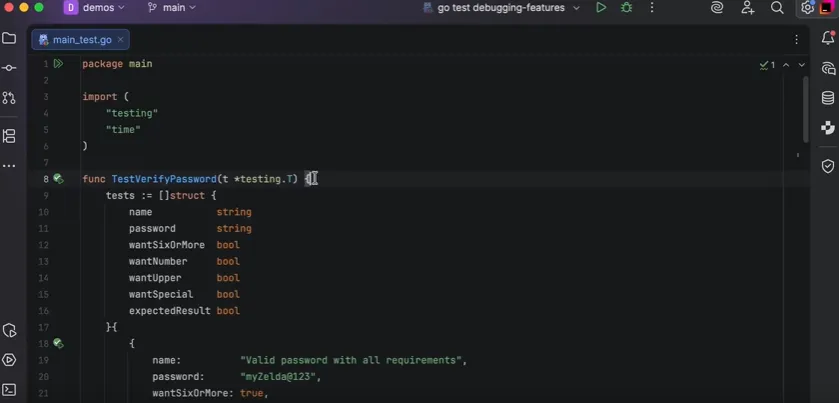The height and width of the screenshot is (403, 839).
Task: Open Search Everywhere magnifier icon
Action: (x=777, y=7)
